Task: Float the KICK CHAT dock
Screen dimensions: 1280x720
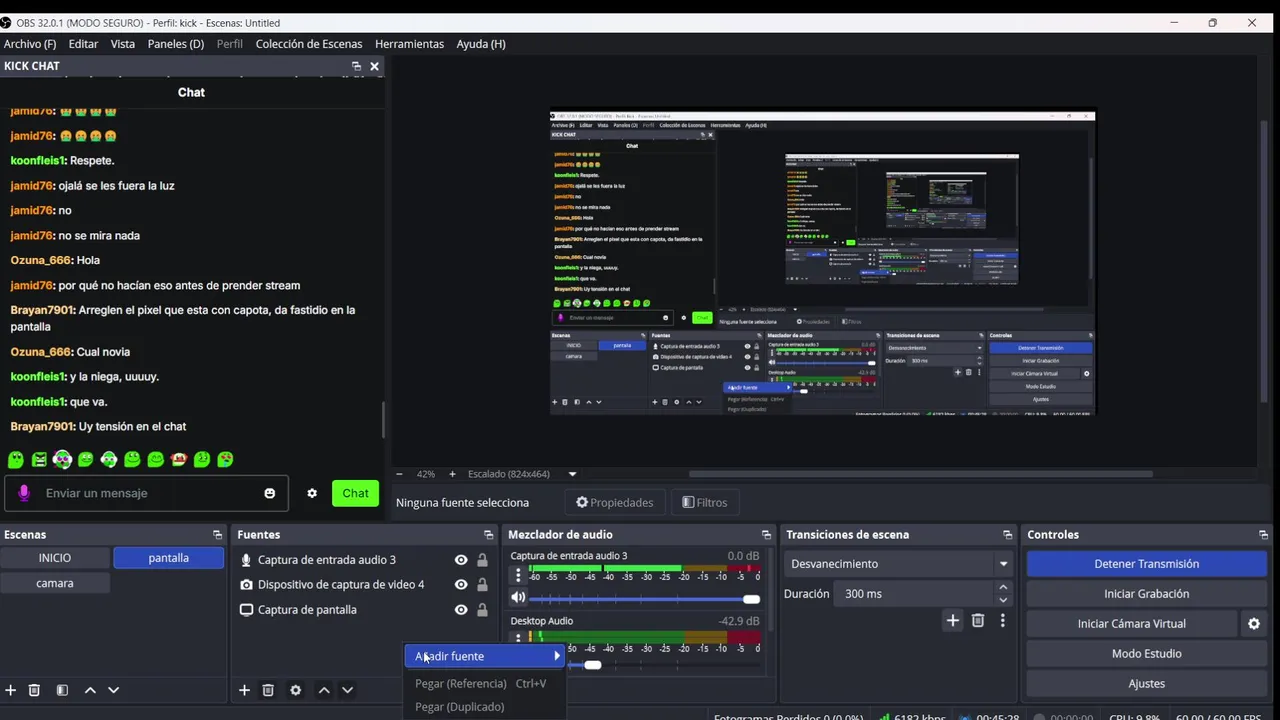Action: pos(356,66)
